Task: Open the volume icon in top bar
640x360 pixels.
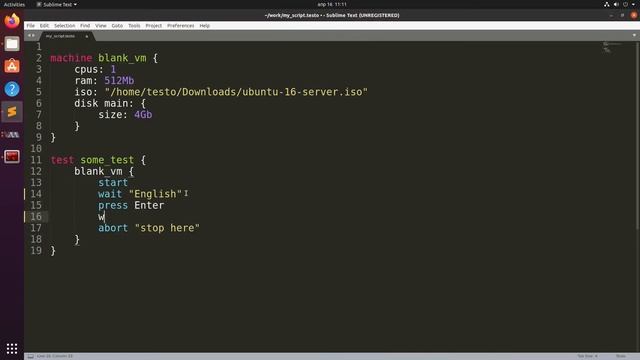Action: 616,4
